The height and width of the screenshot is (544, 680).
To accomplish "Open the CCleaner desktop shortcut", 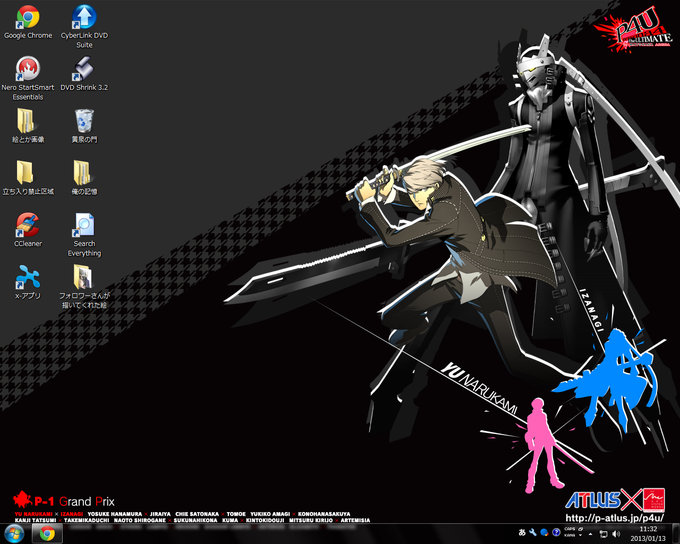I will pyautogui.click(x=28, y=230).
